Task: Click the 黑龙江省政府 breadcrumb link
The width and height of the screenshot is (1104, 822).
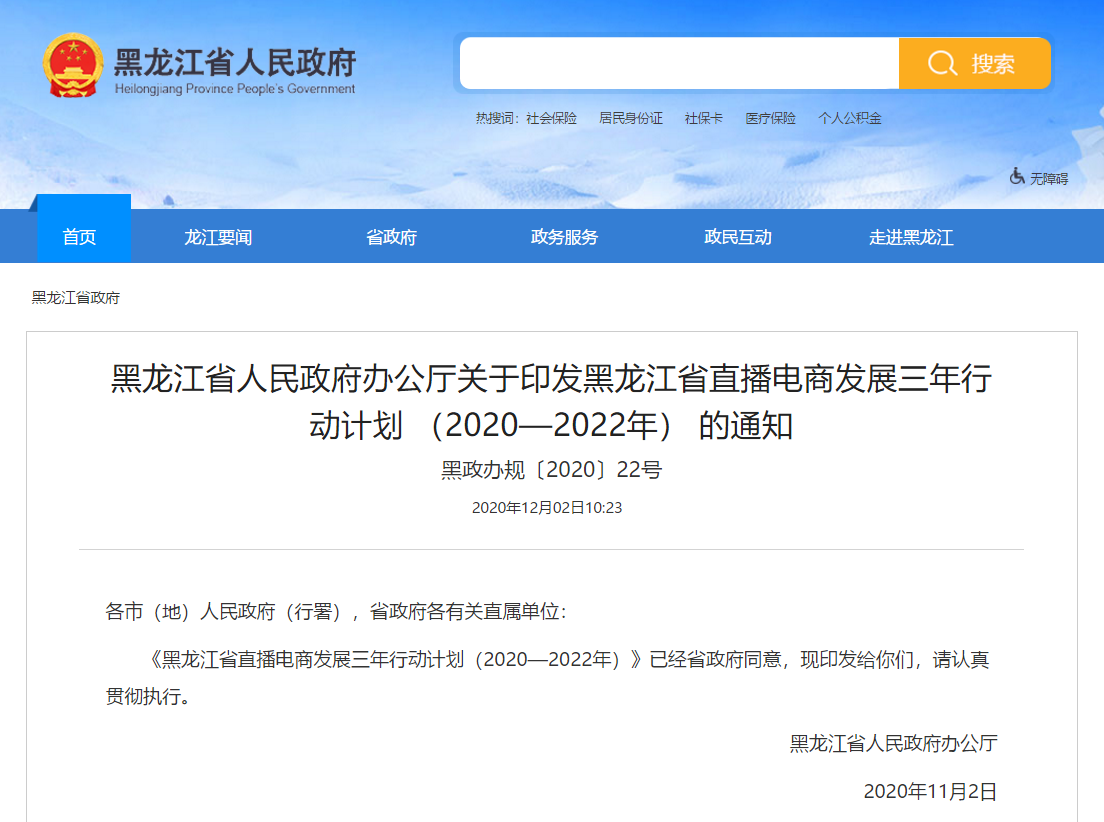Action: (x=76, y=298)
